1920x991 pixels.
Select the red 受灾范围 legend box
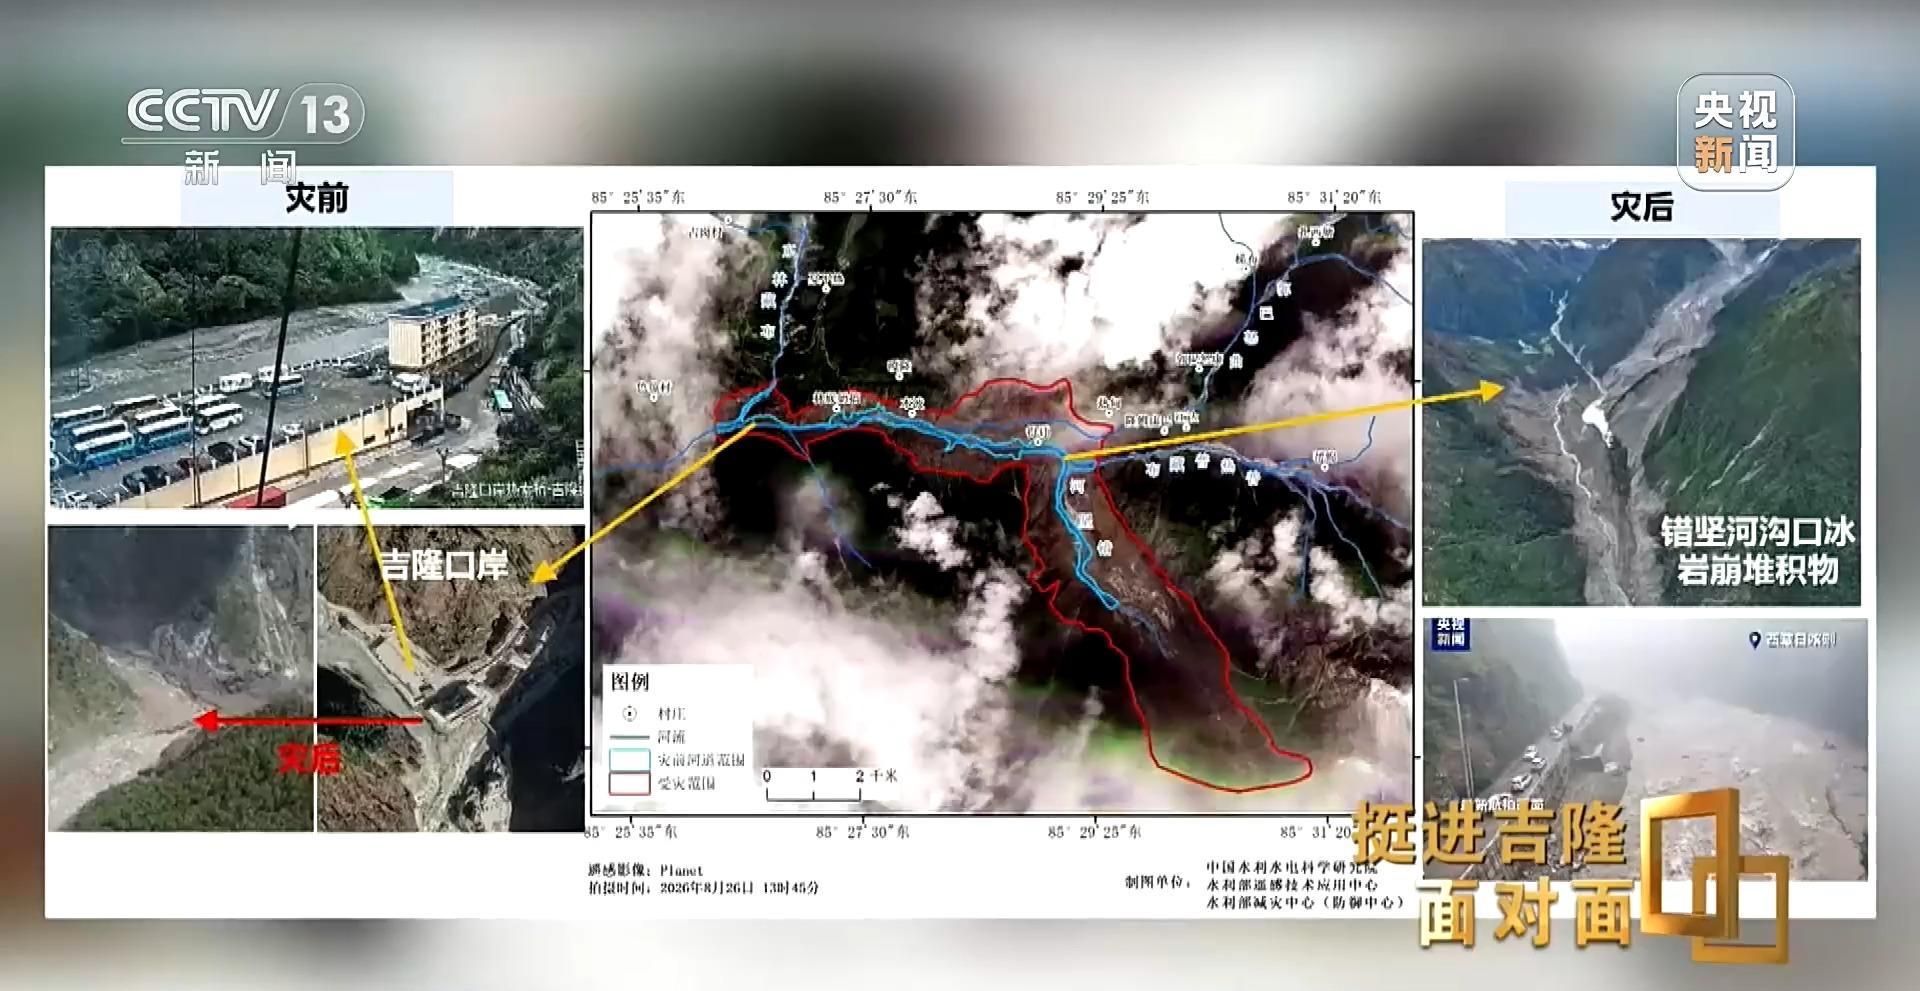coord(630,783)
